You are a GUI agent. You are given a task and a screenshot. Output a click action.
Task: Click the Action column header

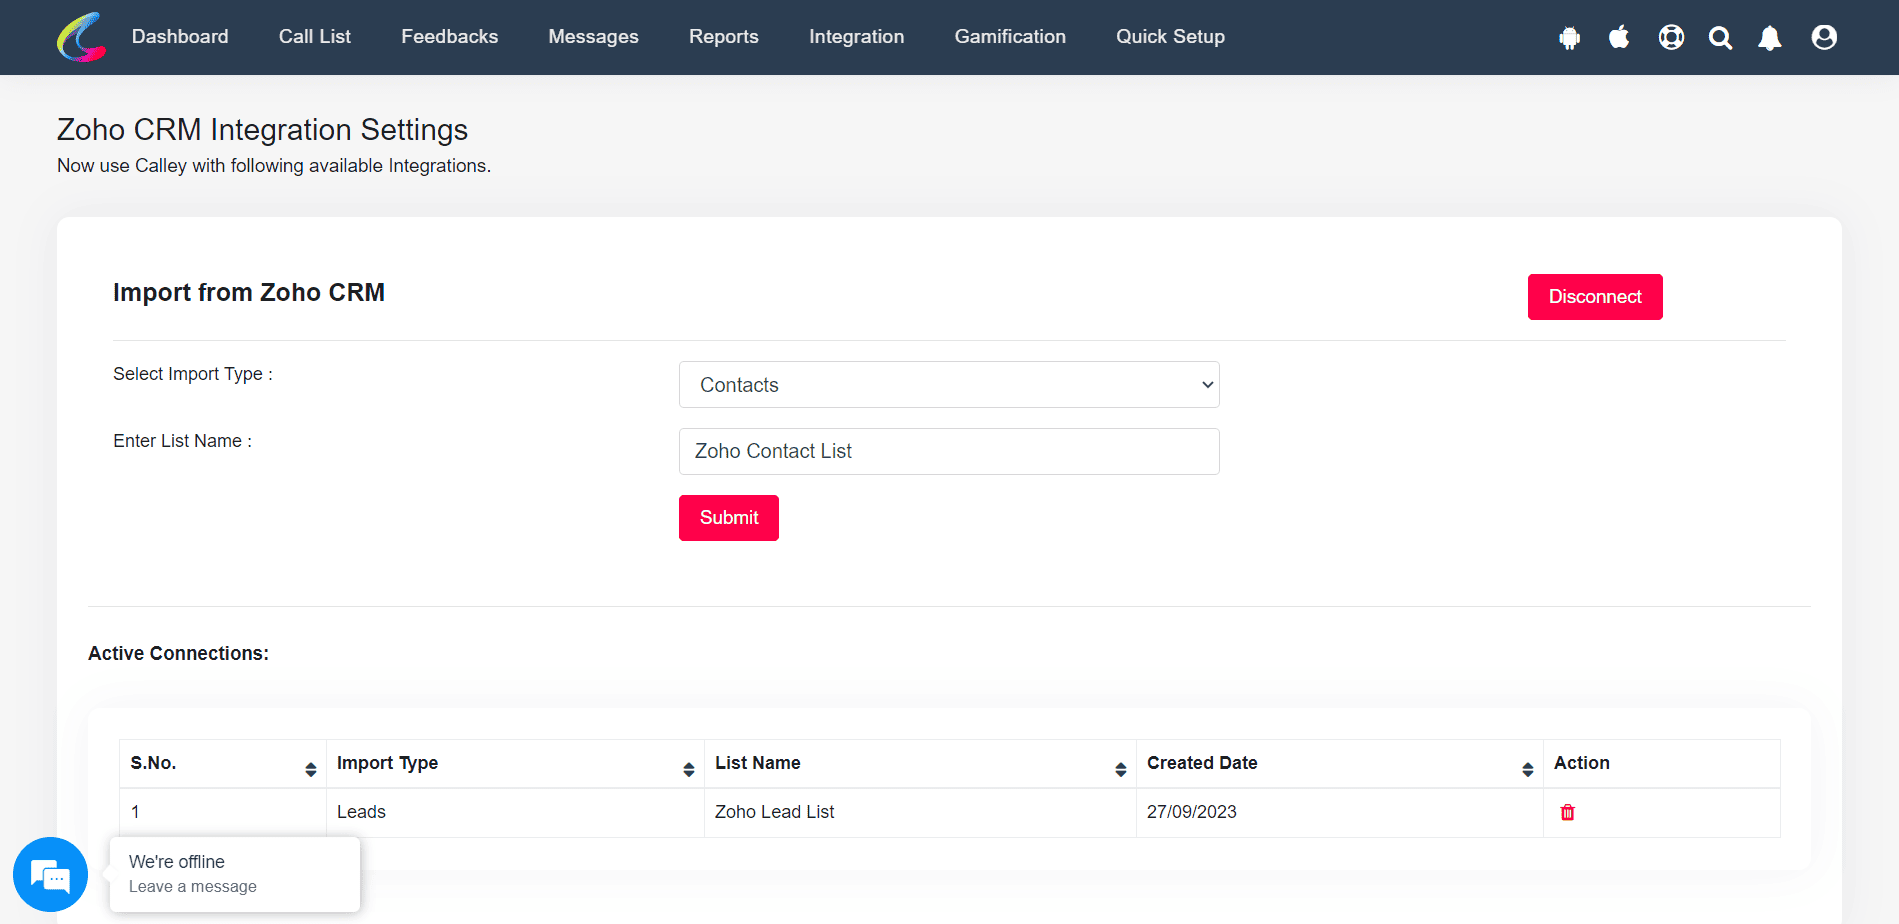1661,763
